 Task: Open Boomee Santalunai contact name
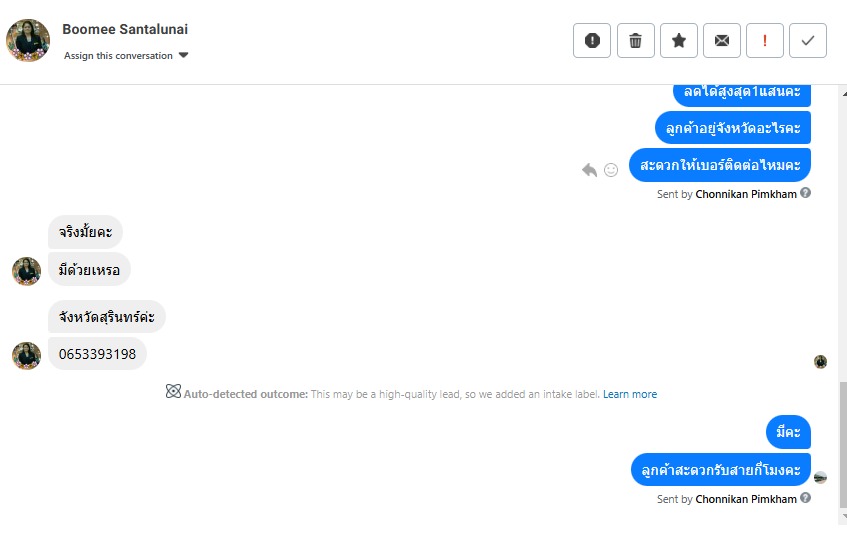(125, 29)
